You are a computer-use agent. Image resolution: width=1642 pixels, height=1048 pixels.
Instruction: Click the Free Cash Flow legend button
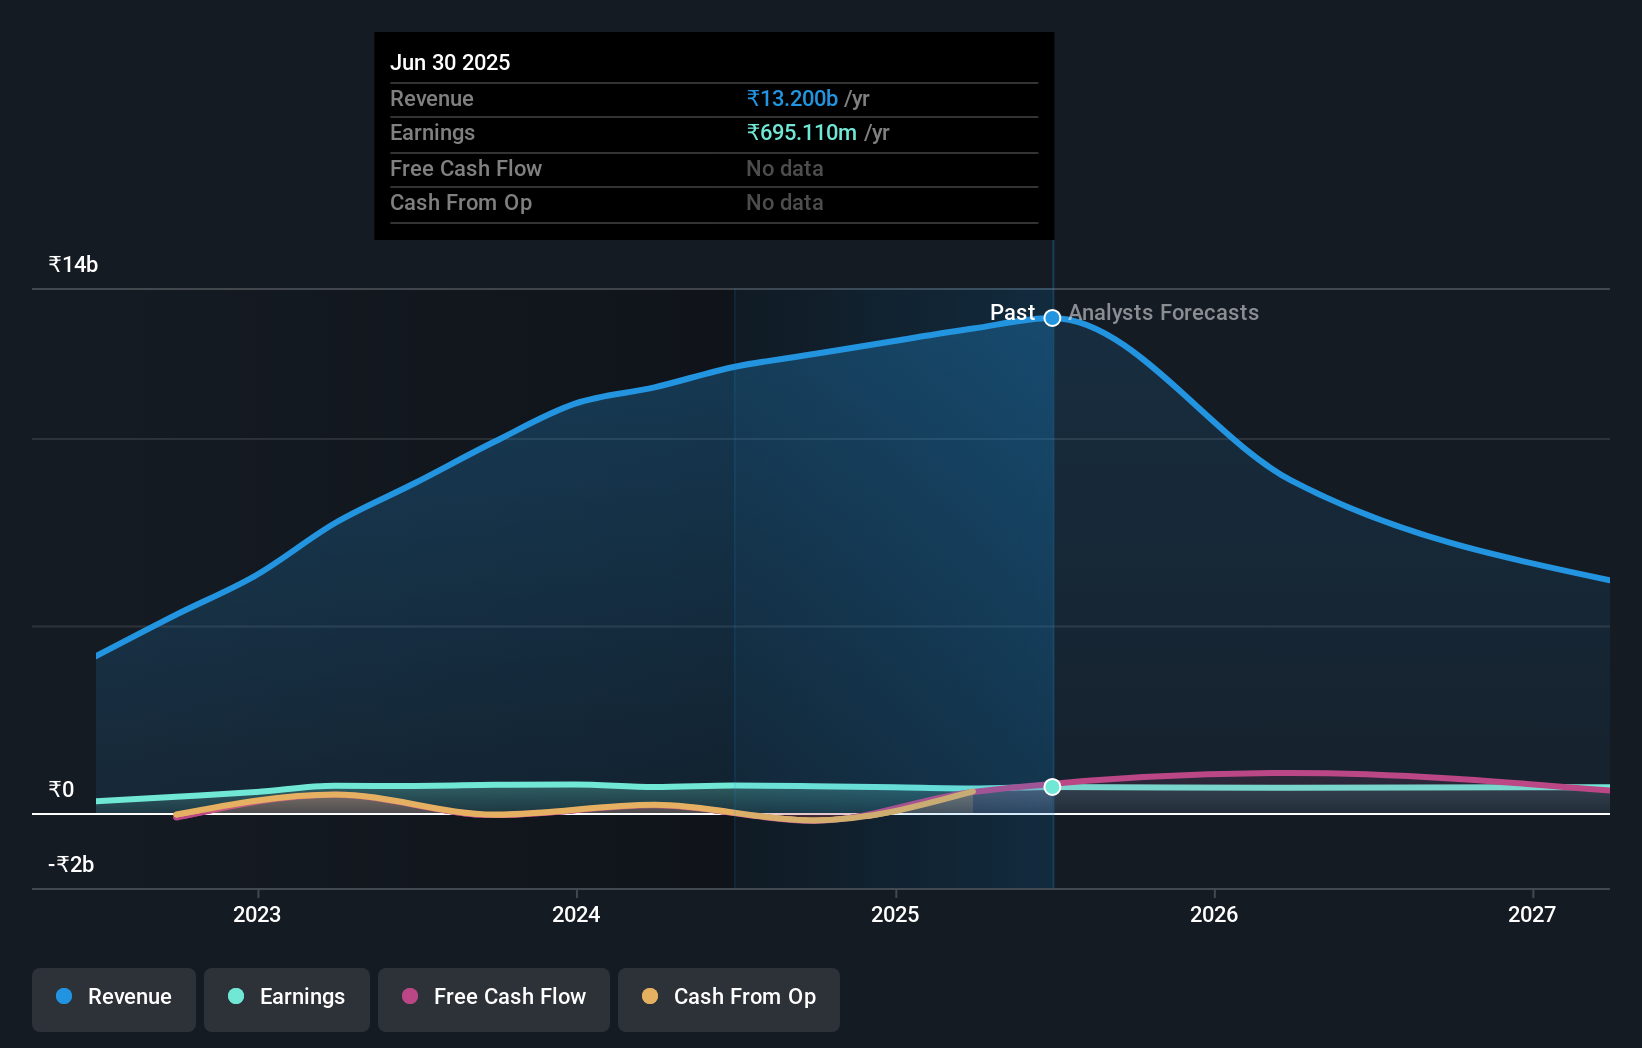tap(493, 999)
